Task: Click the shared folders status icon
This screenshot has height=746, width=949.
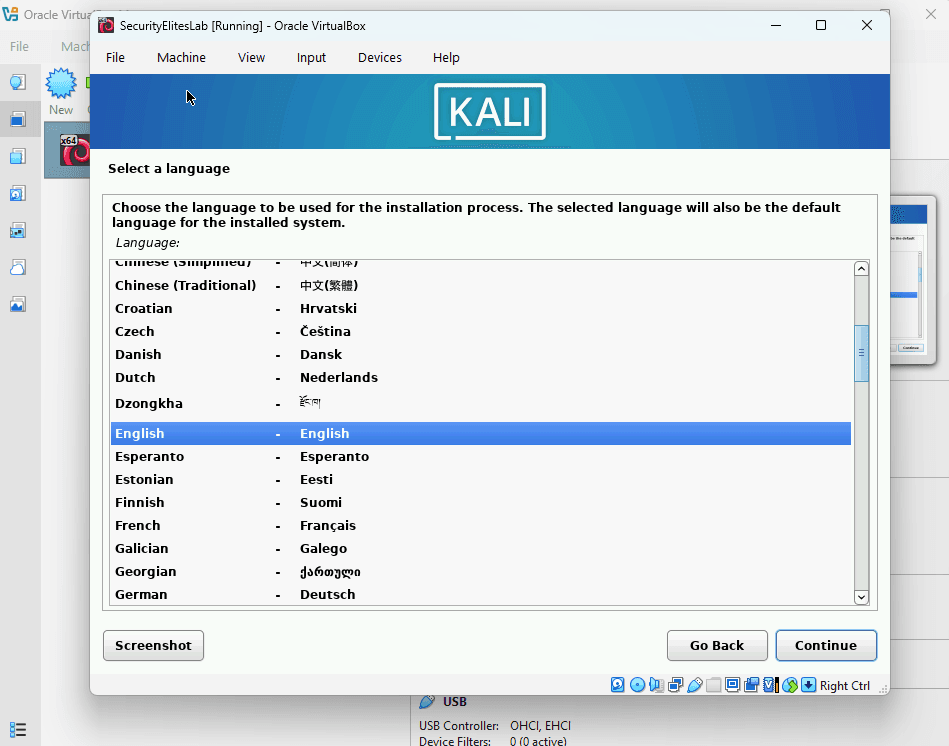Action: 713,685
